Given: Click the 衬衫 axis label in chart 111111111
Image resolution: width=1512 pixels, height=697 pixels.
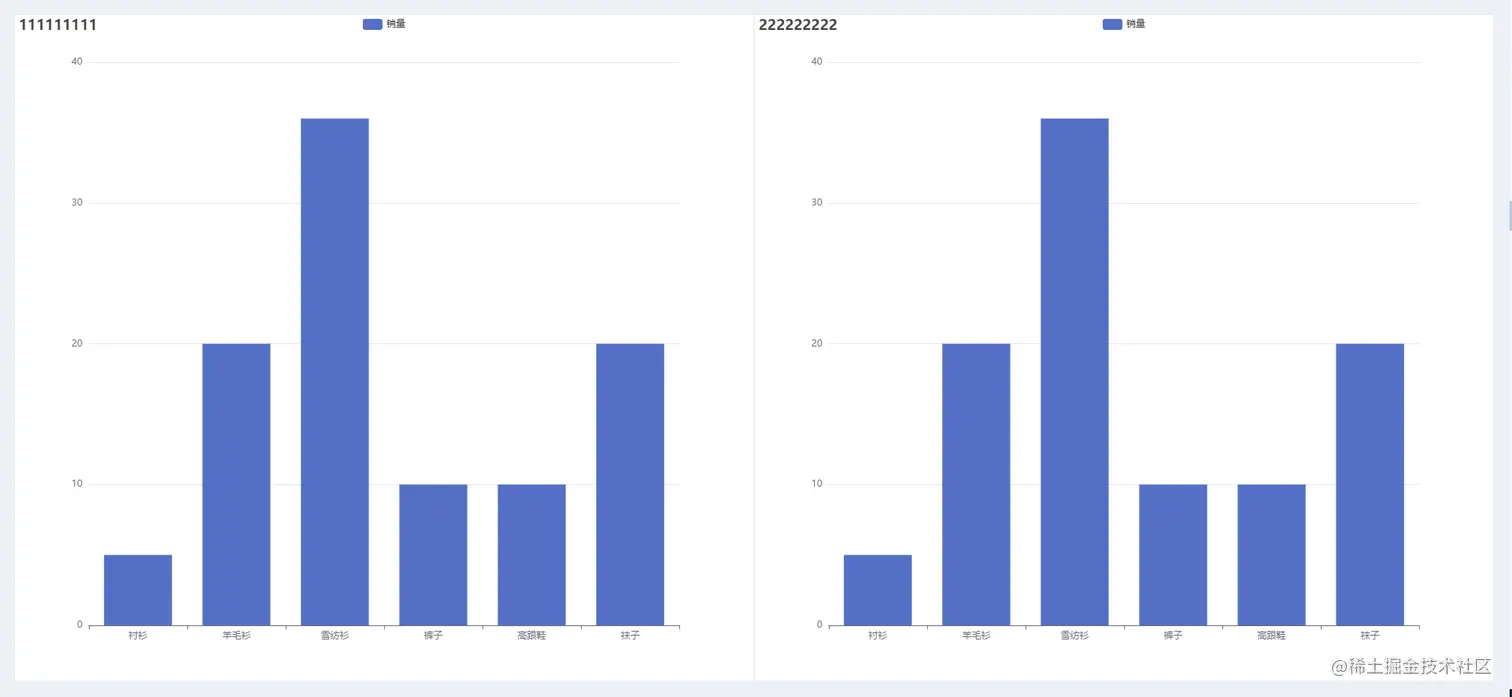Looking at the screenshot, I should point(138,636).
